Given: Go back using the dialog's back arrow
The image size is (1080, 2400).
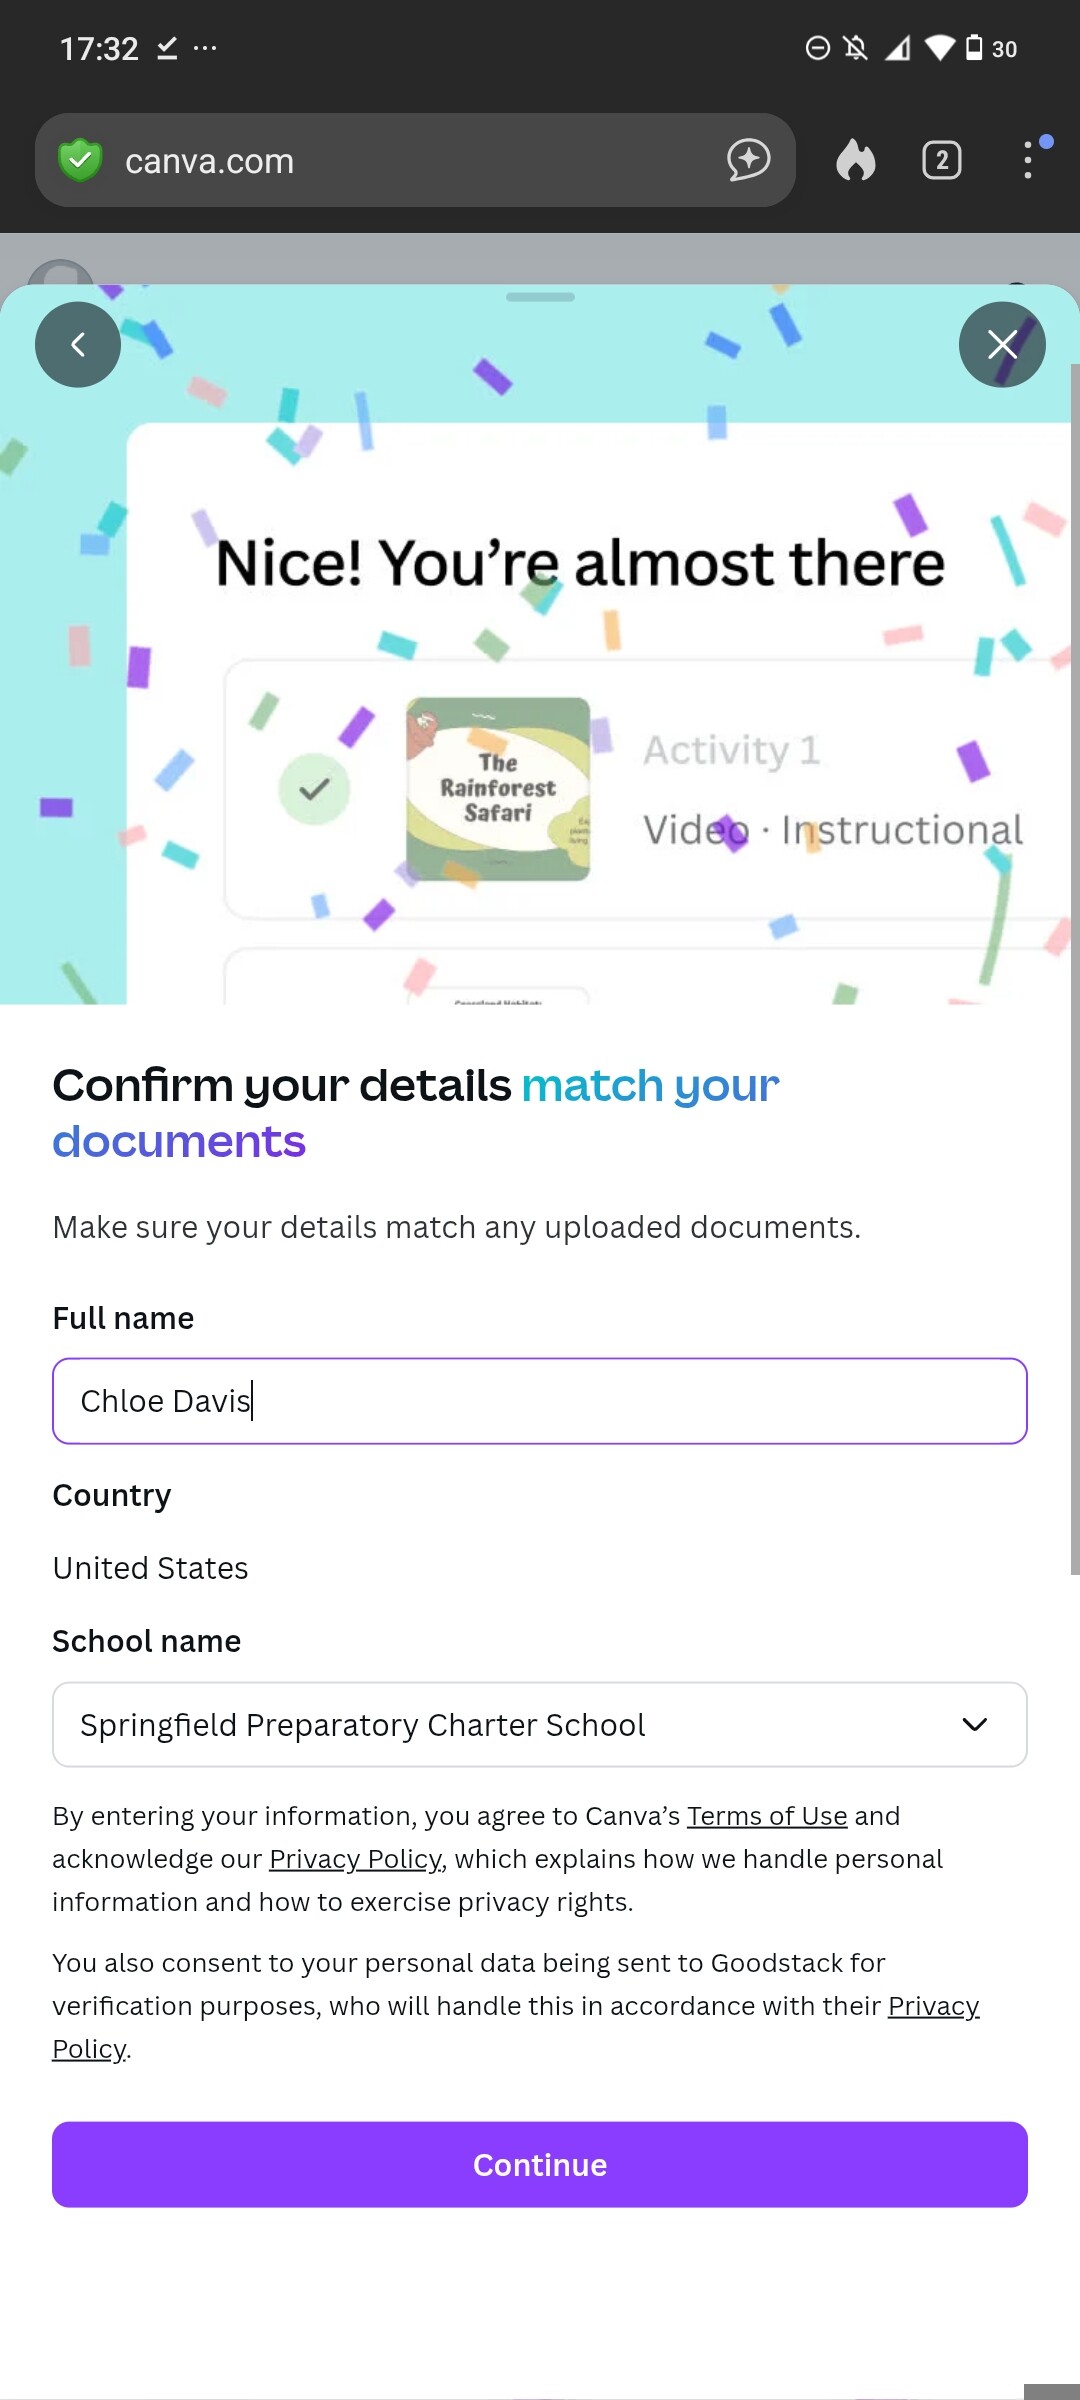Looking at the screenshot, I should pyautogui.click(x=78, y=344).
